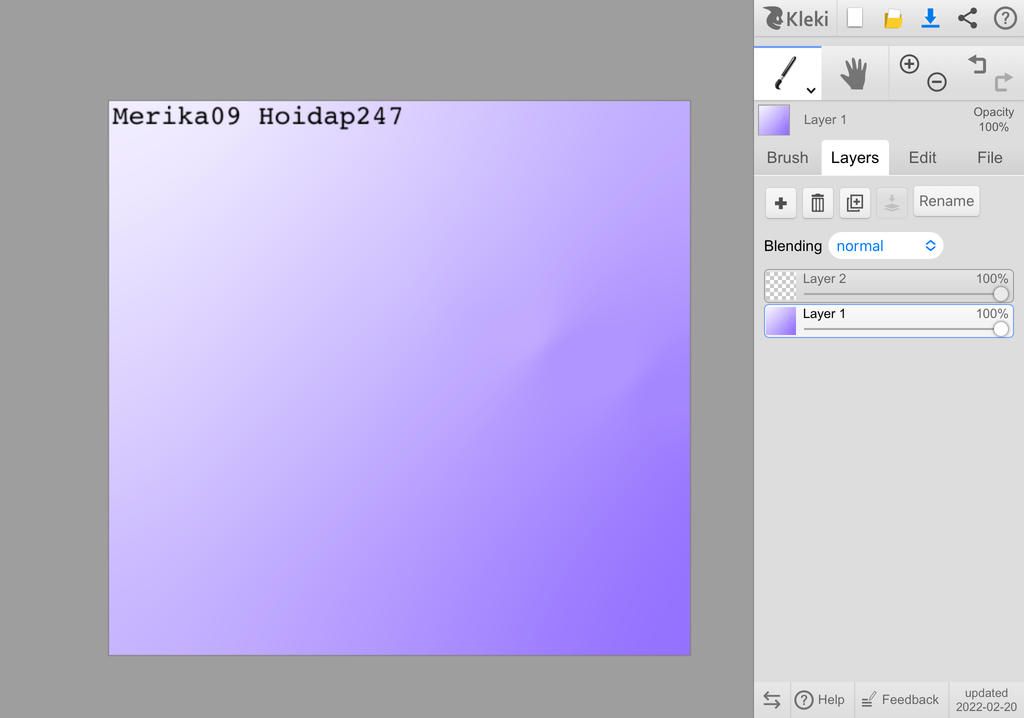The image size is (1024, 718).
Task: Zoom out with the minus magnifier
Action: 936,82
